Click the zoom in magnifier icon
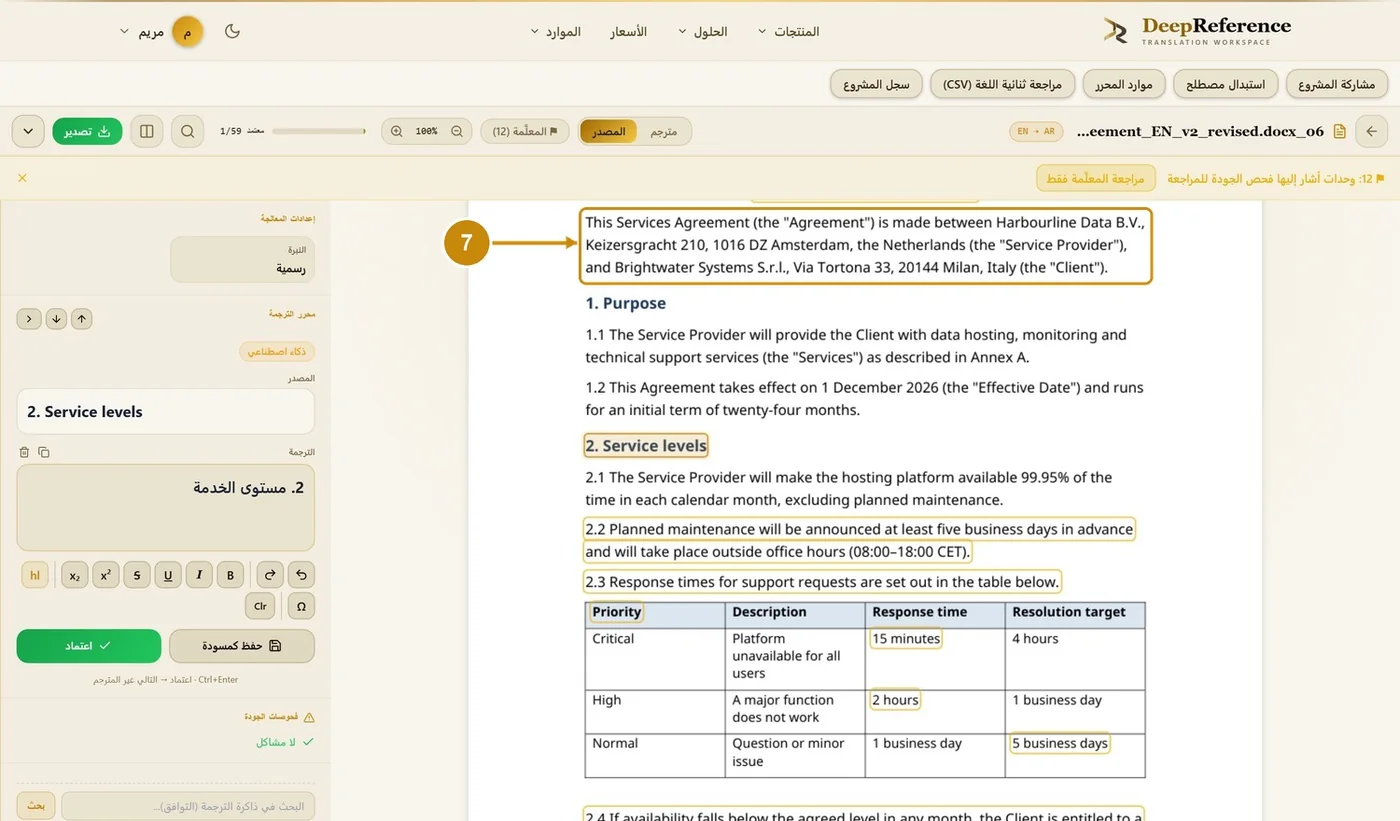The width and height of the screenshot is (1400, 821). pos(397,131)
